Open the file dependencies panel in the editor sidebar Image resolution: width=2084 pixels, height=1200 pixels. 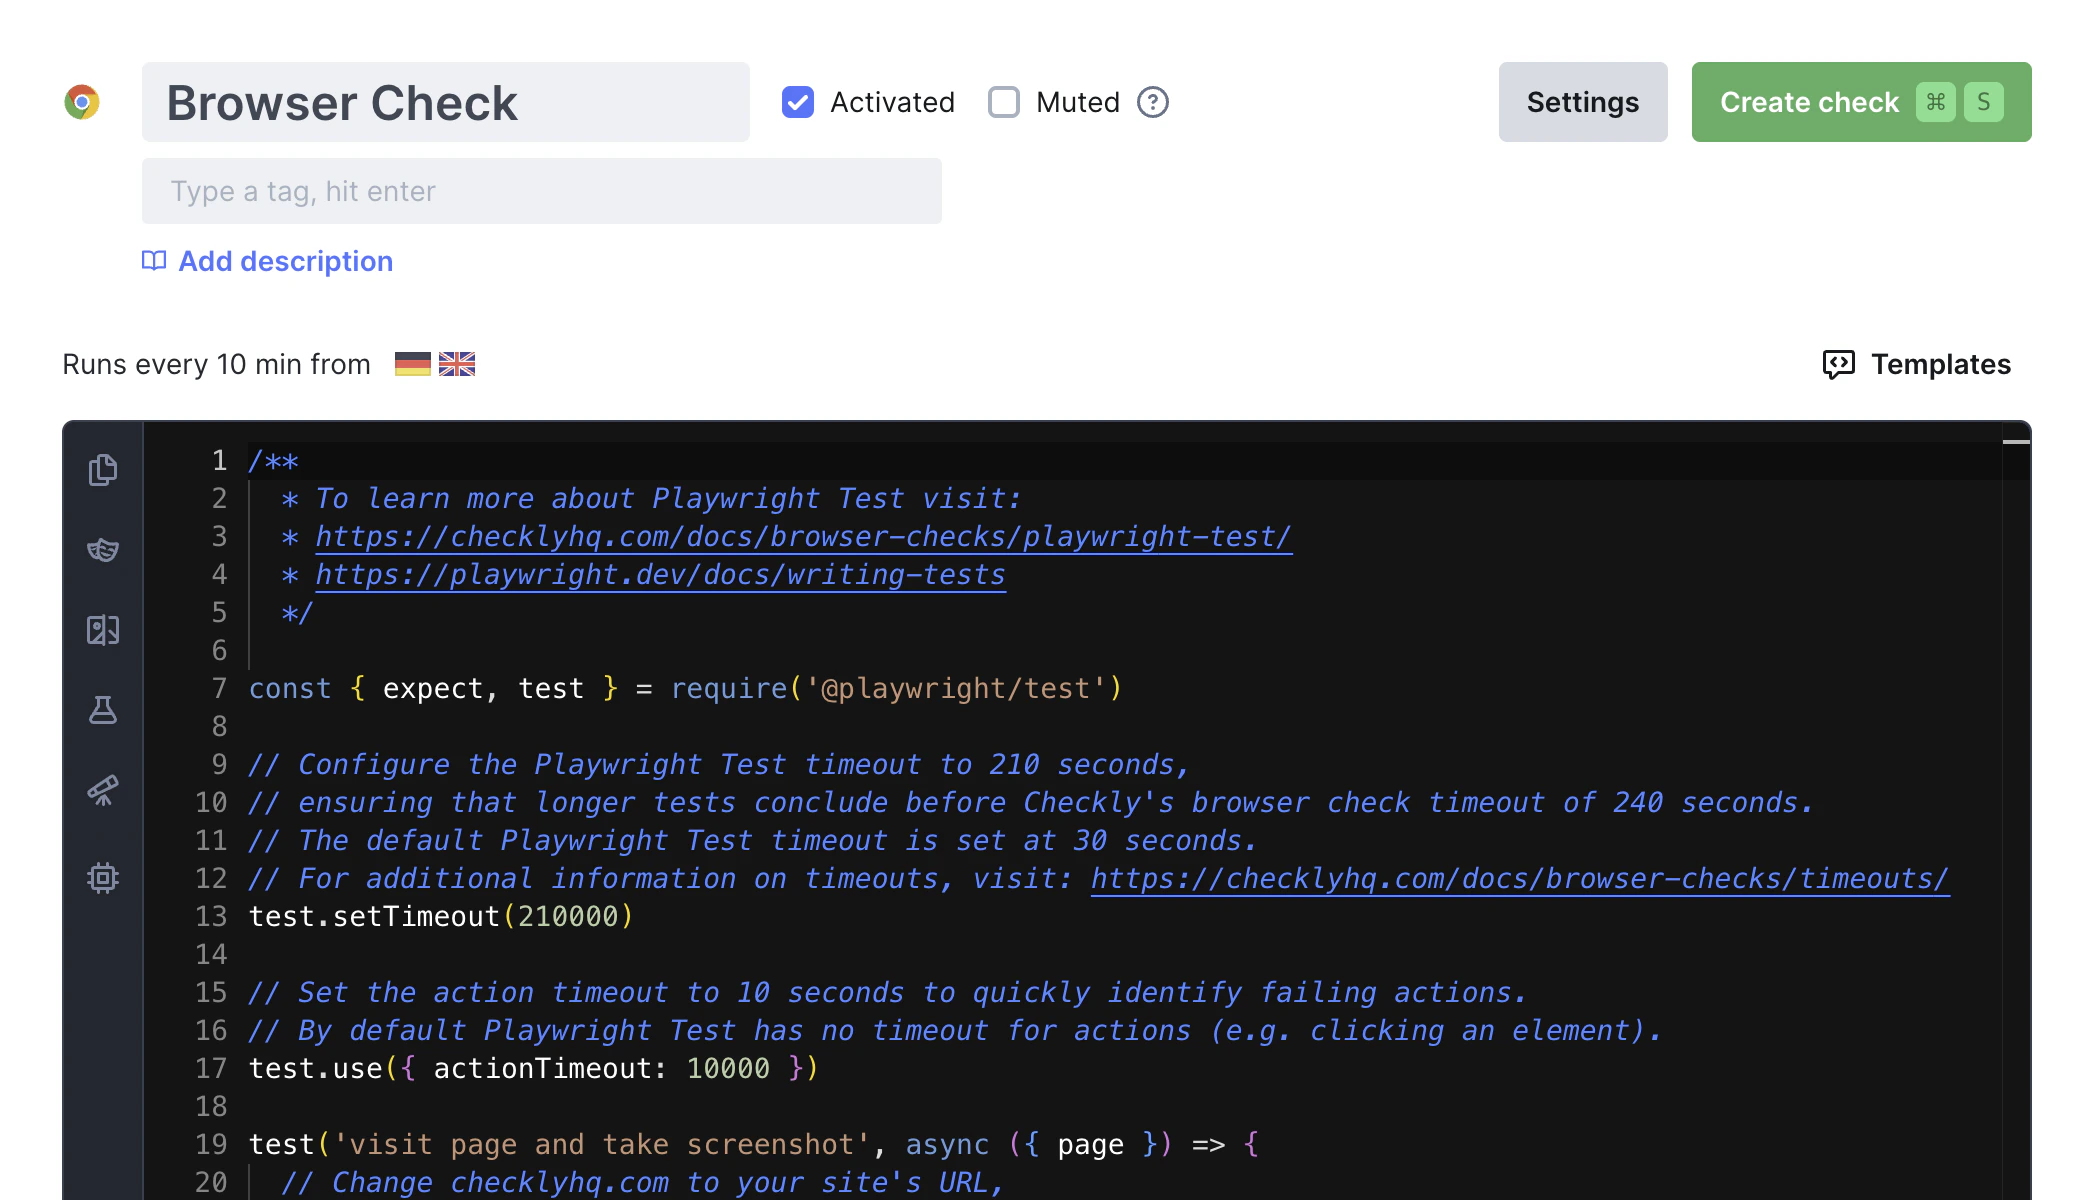pos(103,470)
